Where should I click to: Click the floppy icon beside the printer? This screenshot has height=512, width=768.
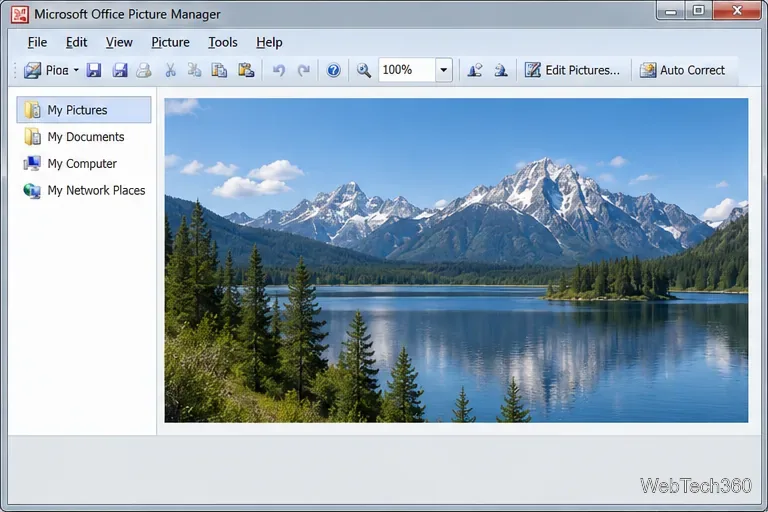coord(120,70)
